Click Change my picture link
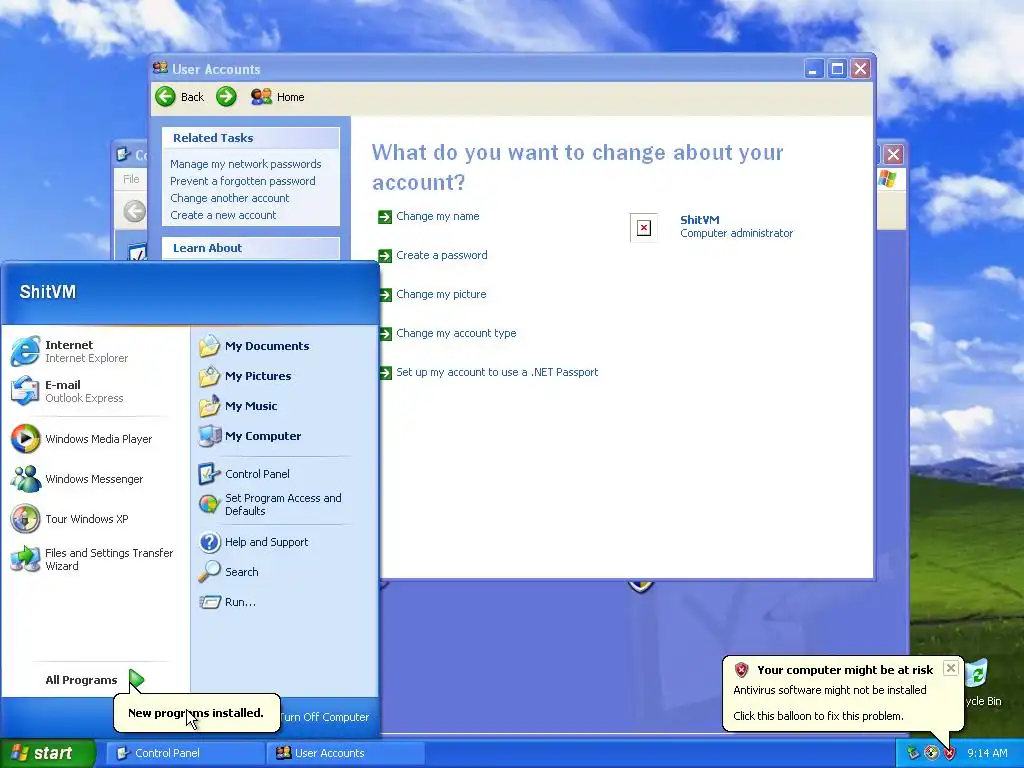Screen dimensions: 1024x768 click(441, 294)
